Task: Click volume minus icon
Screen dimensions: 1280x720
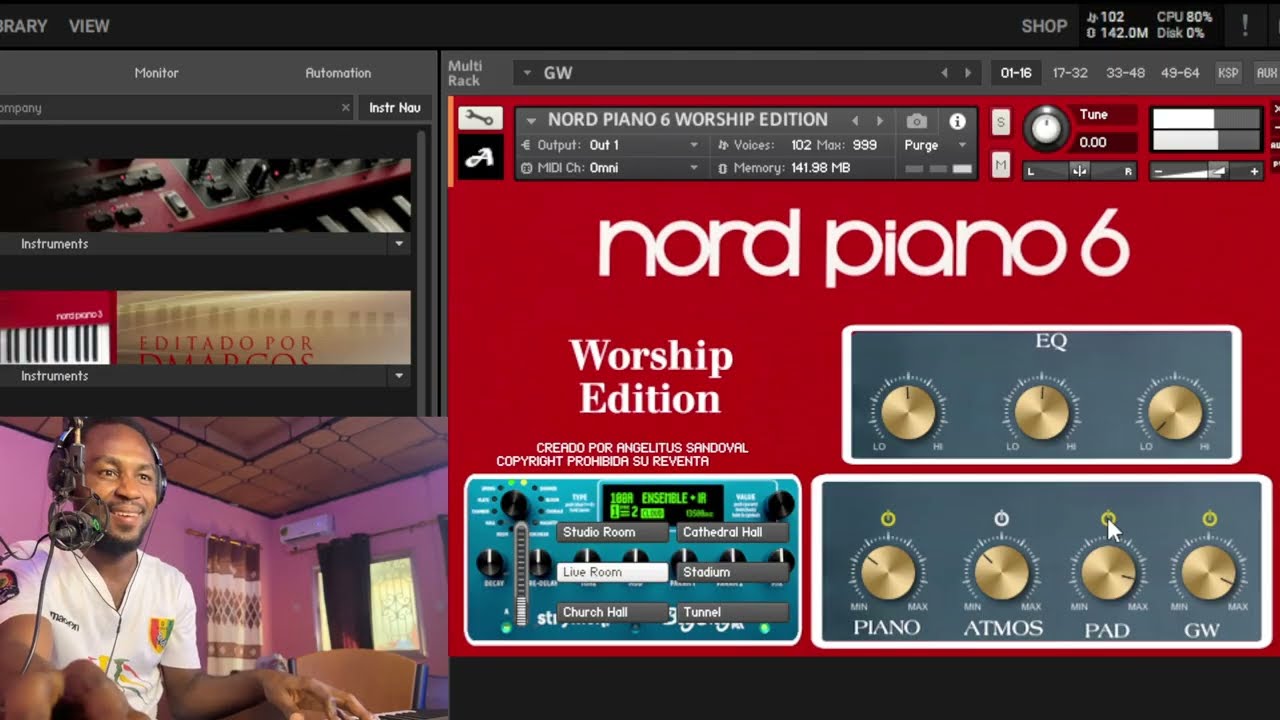Action: (x=1159, y=172)
